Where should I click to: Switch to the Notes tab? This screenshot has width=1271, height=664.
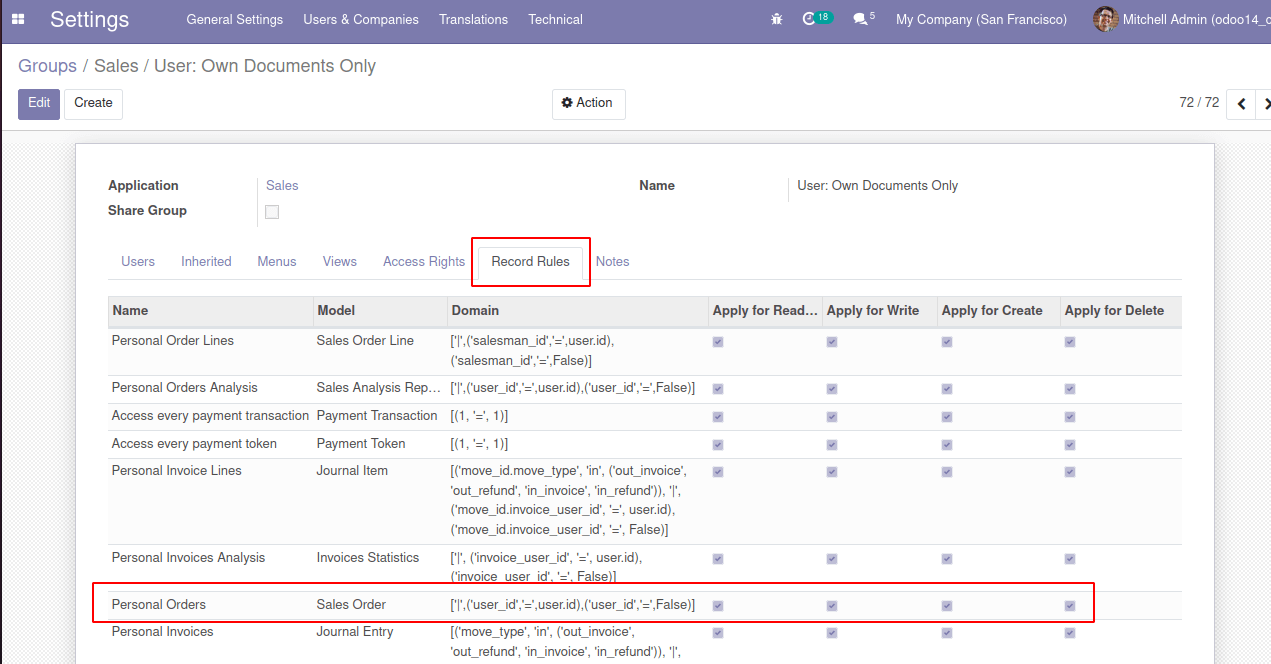(x=613, y=262)
